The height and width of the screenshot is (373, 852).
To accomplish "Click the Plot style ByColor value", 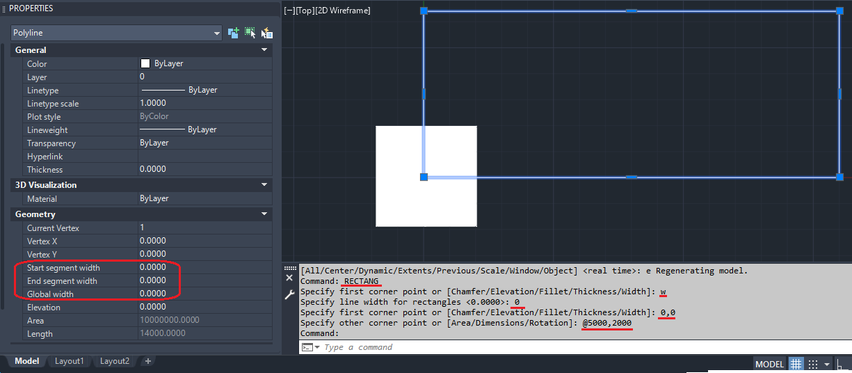I will click(x=205, y=117).
